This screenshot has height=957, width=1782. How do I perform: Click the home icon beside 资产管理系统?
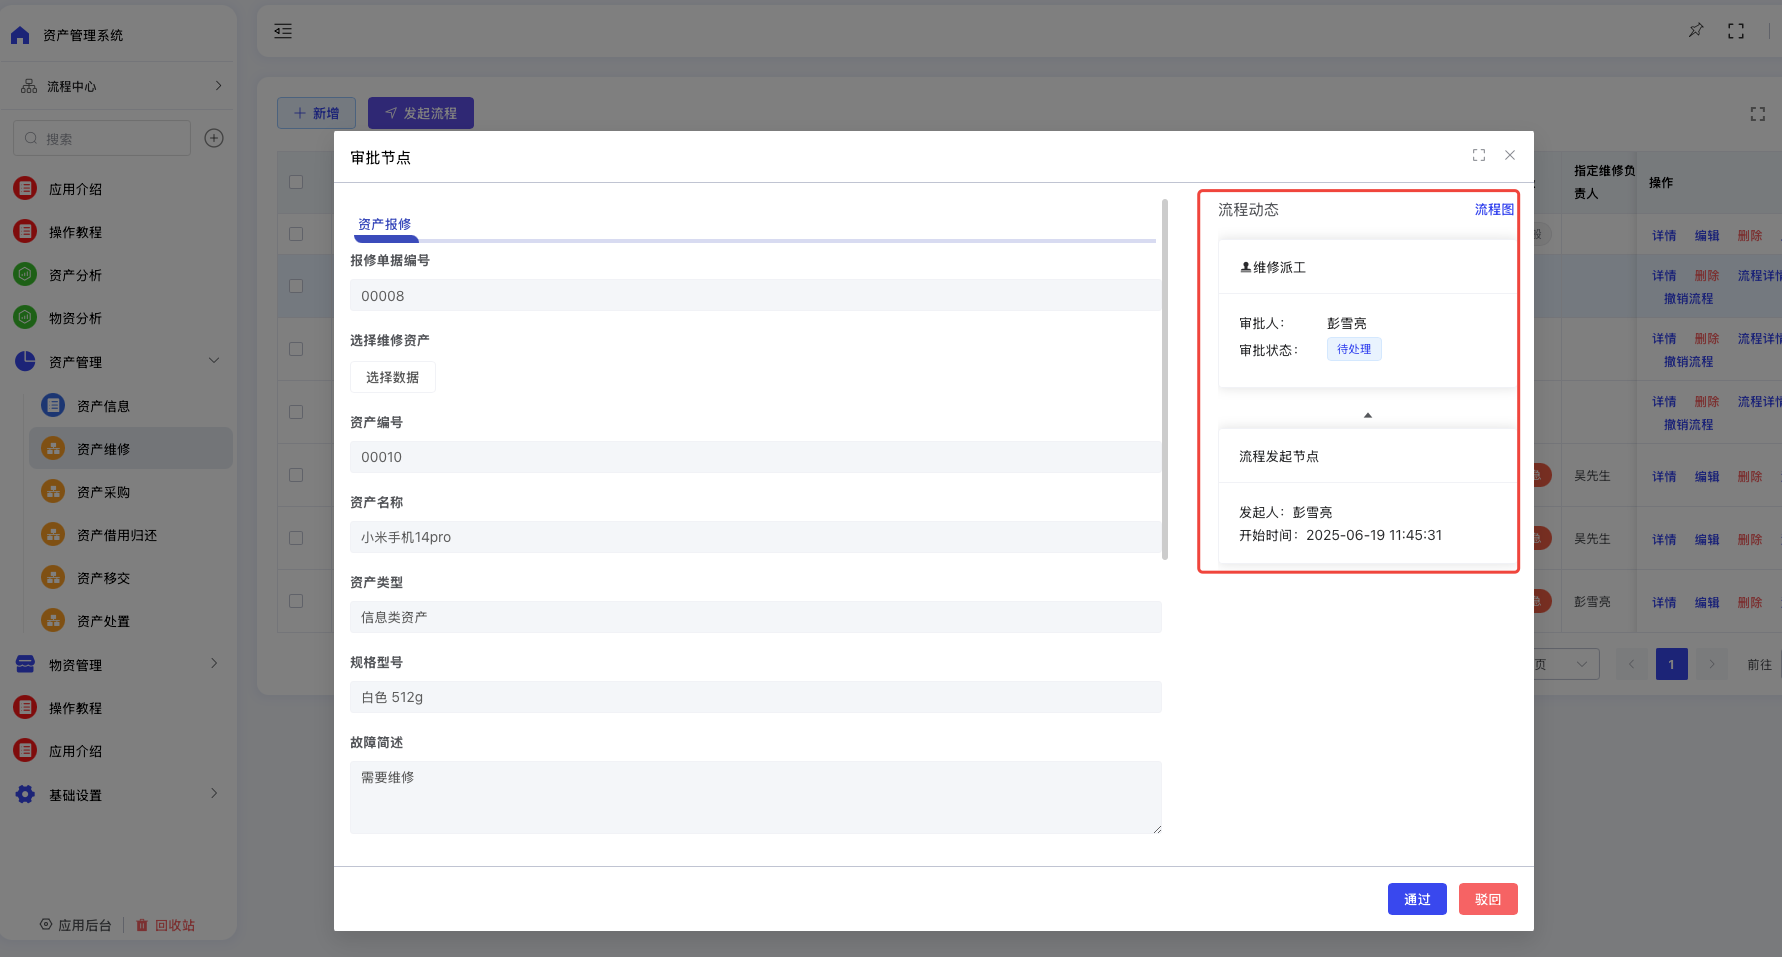click(20, 35)
